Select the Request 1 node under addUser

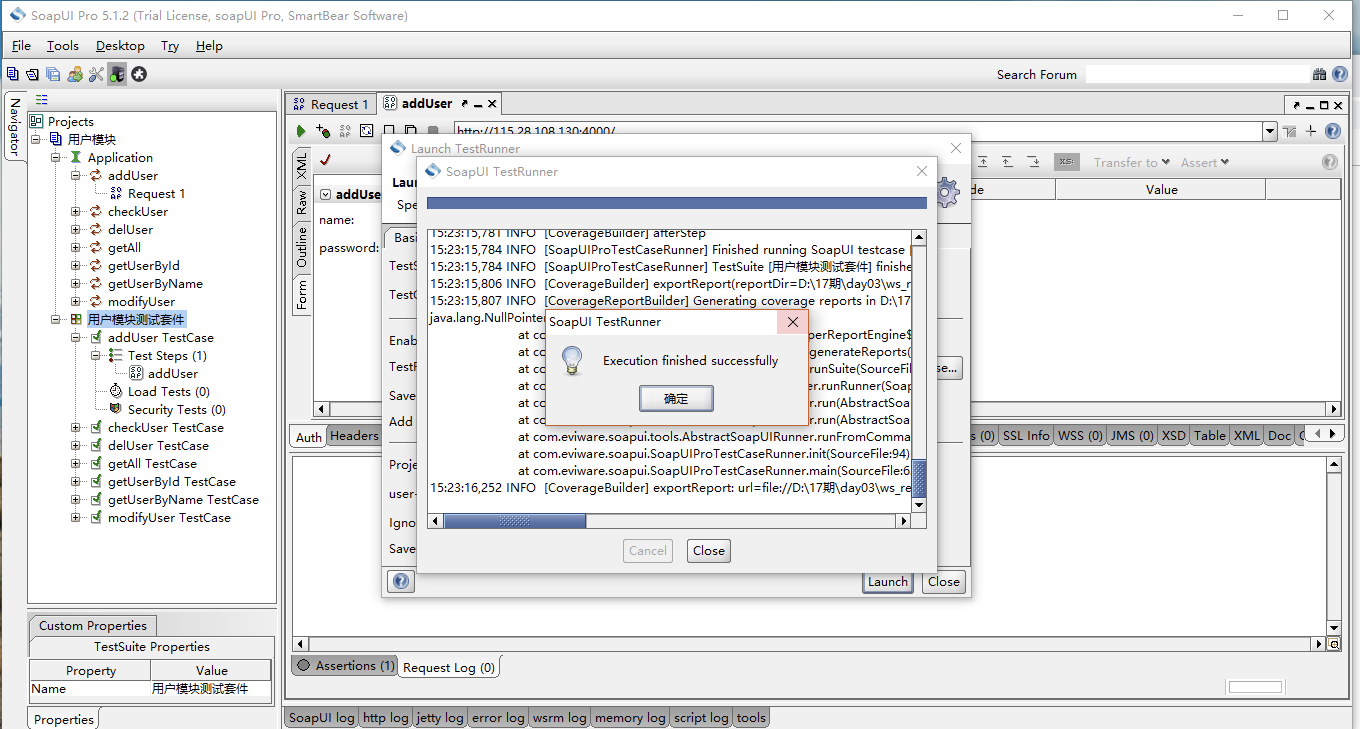click(156, 193)
